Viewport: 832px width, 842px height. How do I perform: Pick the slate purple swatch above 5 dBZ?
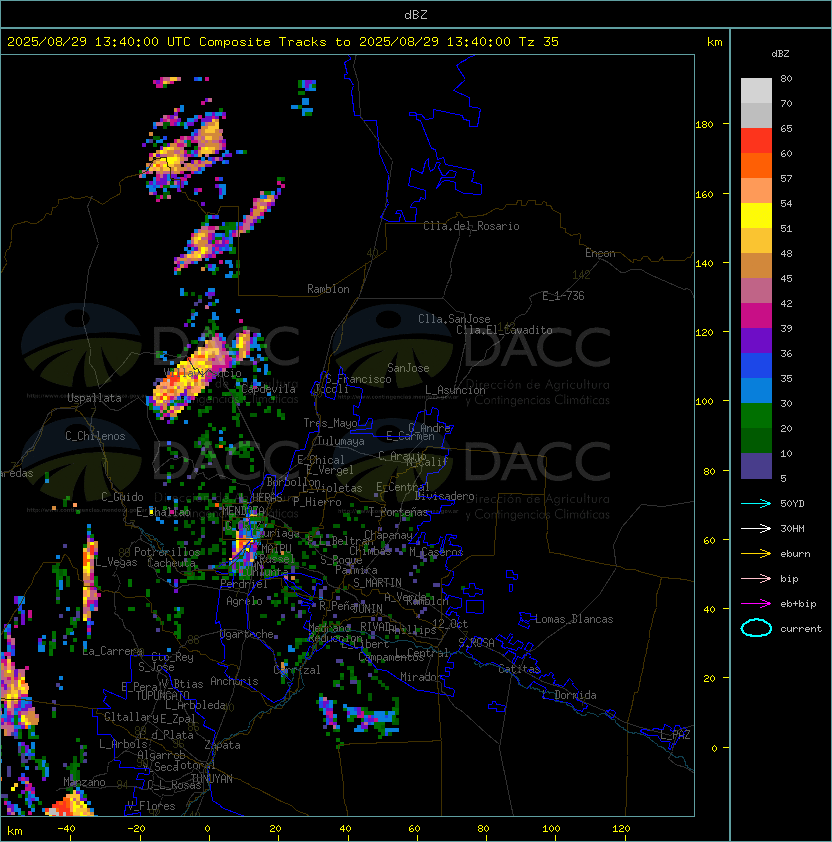756,466
